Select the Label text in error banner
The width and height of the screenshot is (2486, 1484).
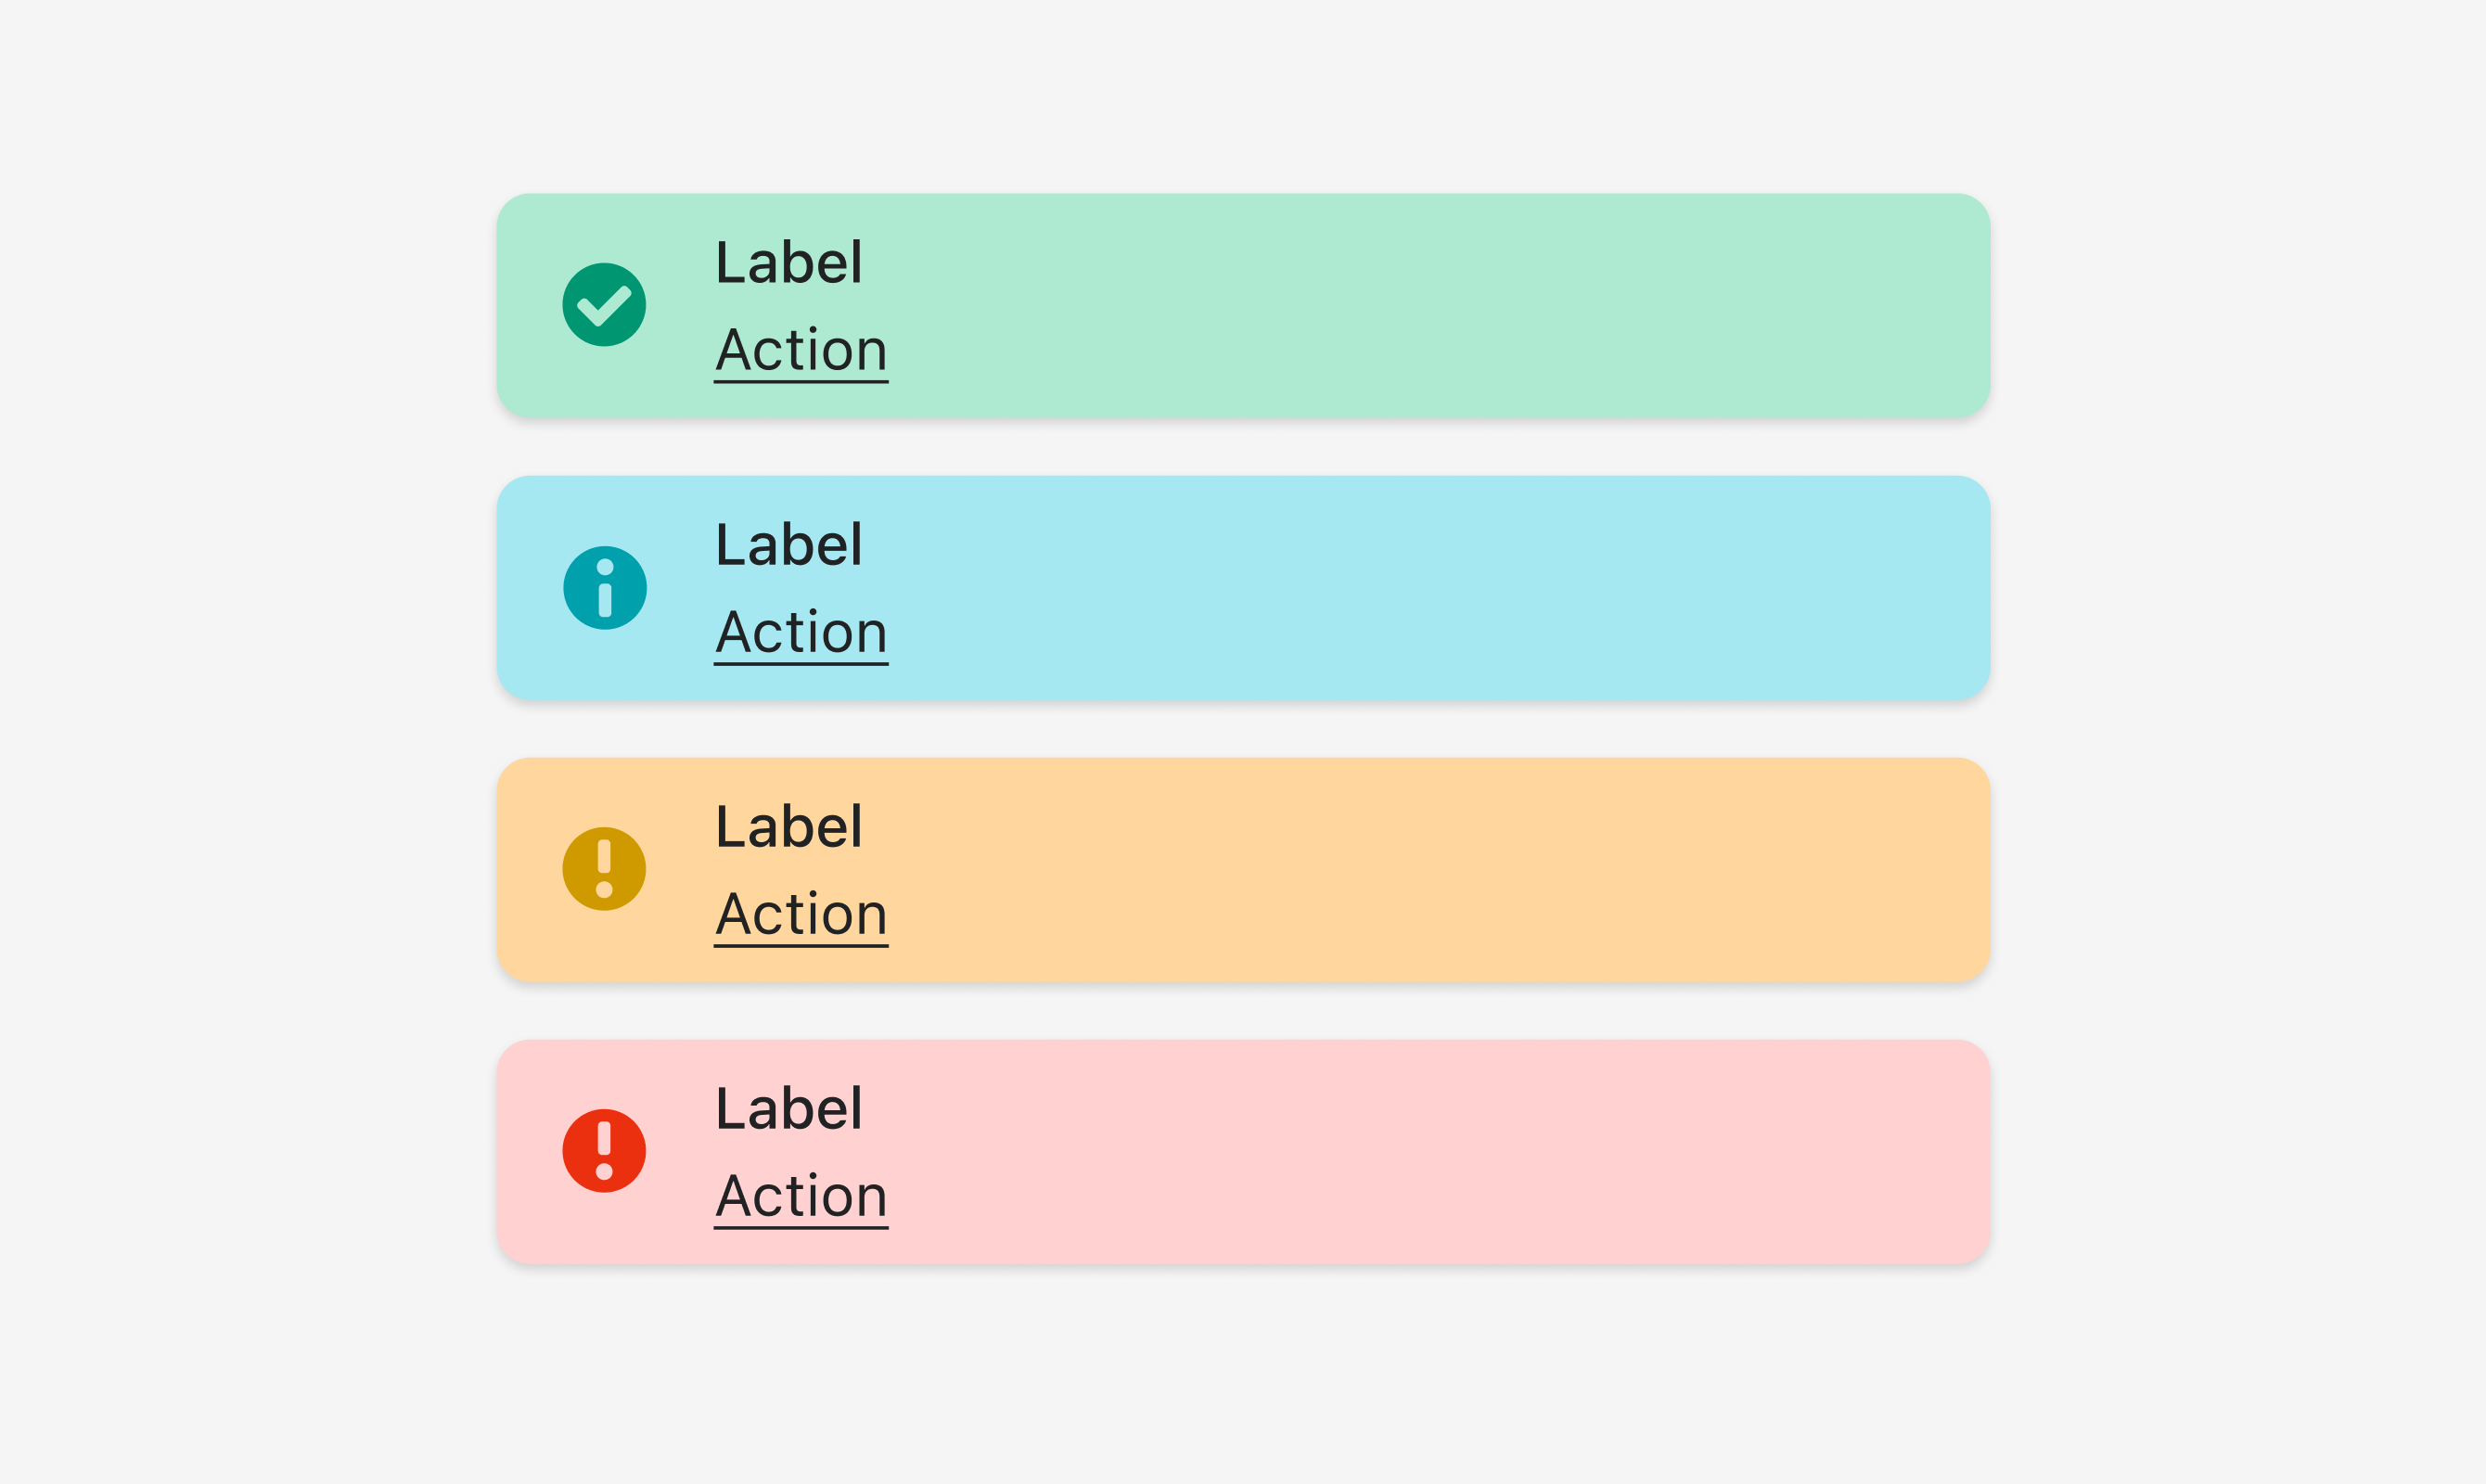pos(788,1109)
